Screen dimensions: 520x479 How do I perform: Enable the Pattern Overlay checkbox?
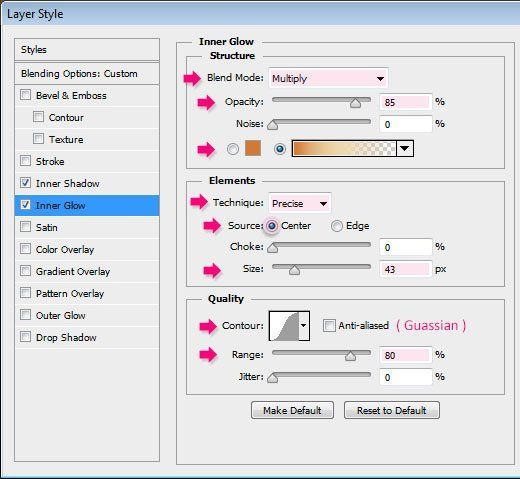[26, 293]
